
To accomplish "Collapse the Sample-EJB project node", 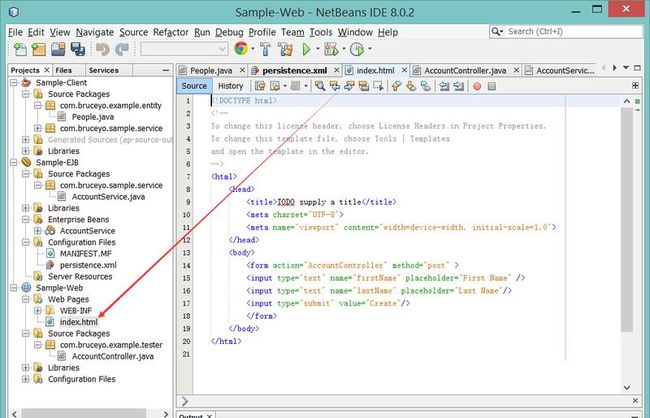I will (x=14, y=162).
